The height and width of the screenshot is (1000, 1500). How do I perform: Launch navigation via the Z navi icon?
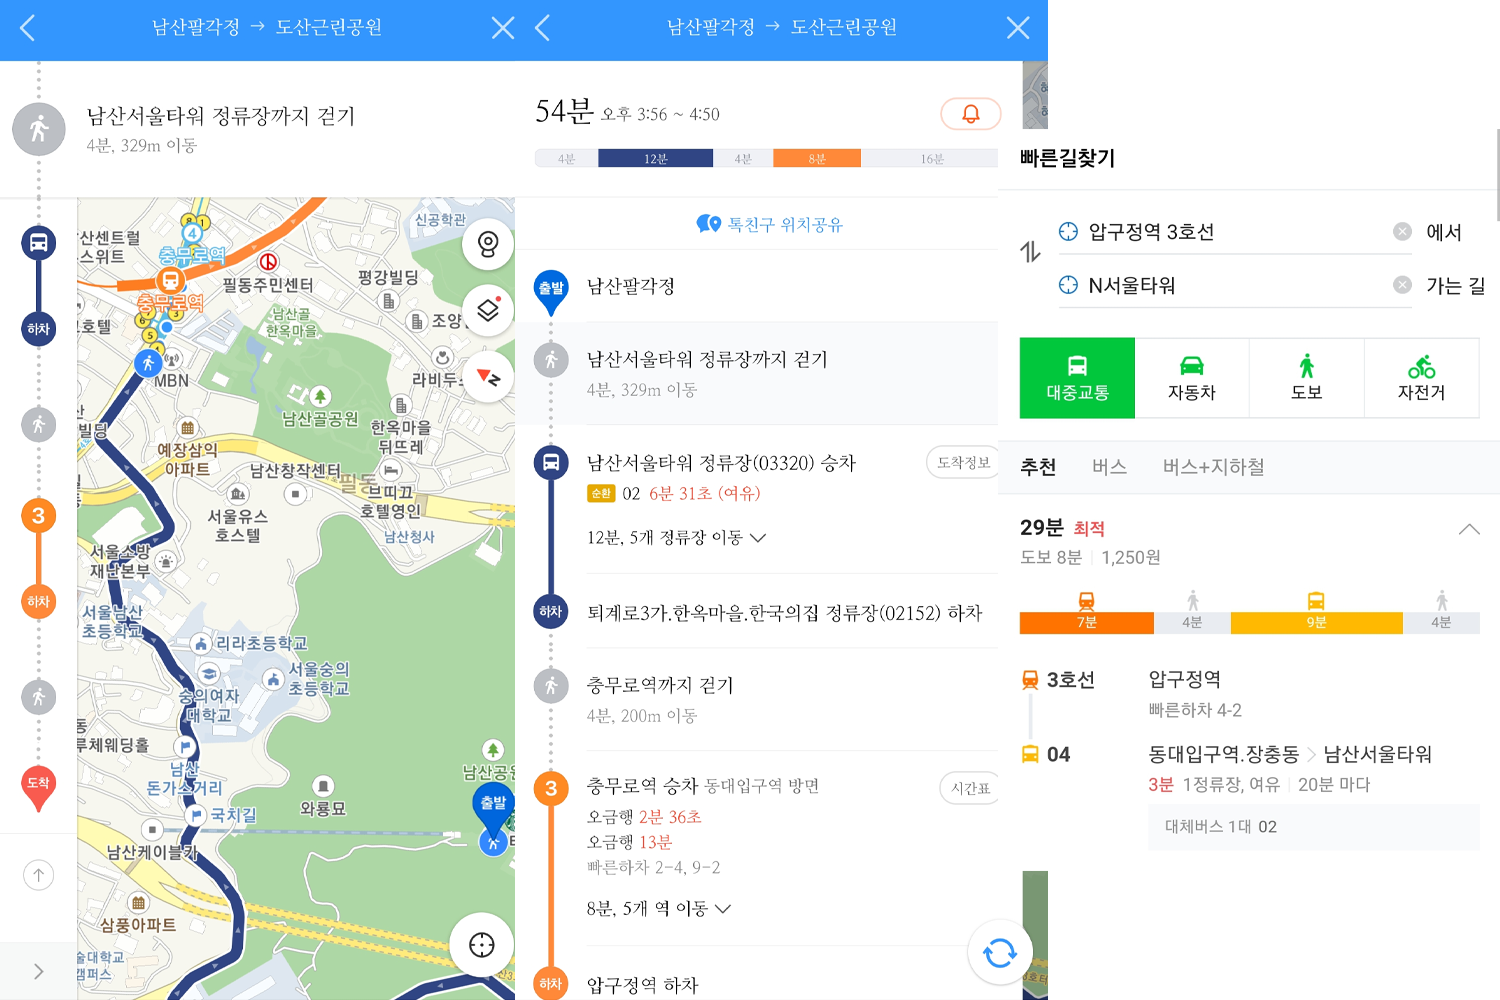coord(488,377)
